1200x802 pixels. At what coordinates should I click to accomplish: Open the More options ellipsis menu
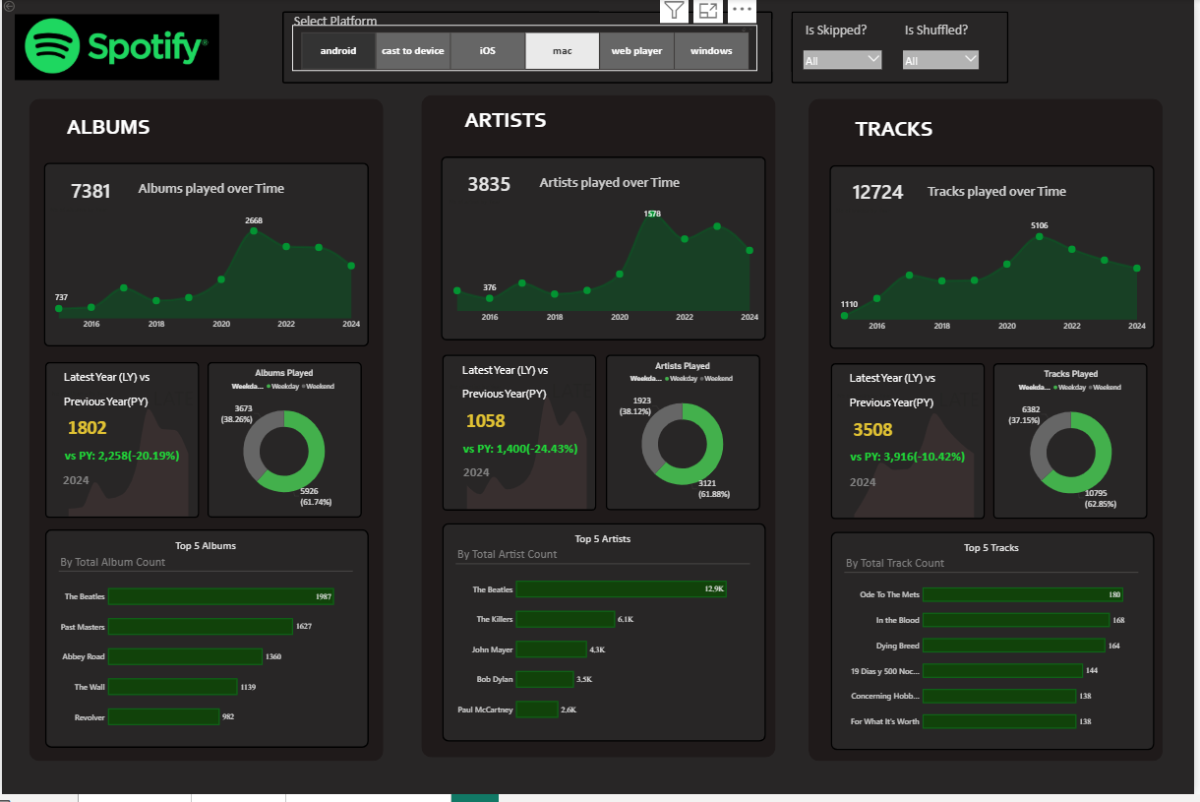[741, 11]
